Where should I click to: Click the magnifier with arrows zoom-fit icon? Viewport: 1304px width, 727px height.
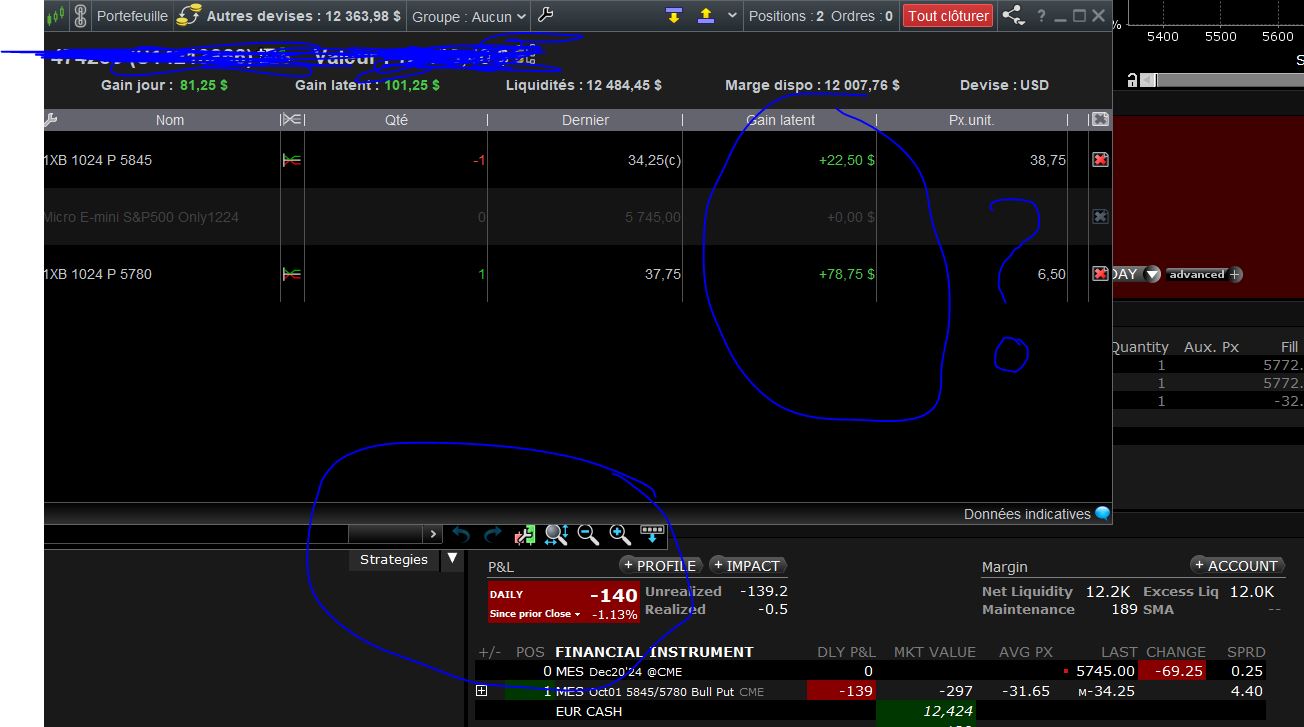[x=557, y=535]
